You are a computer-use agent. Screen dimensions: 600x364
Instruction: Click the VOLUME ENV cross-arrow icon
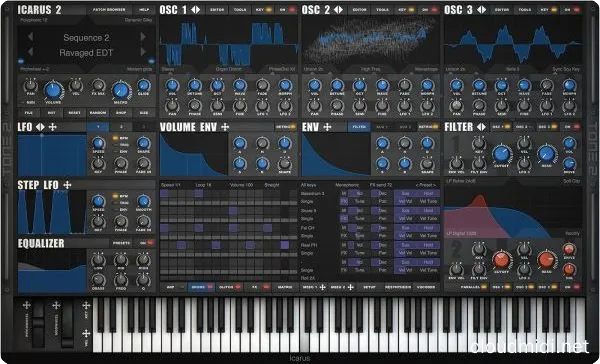[225, 127]
